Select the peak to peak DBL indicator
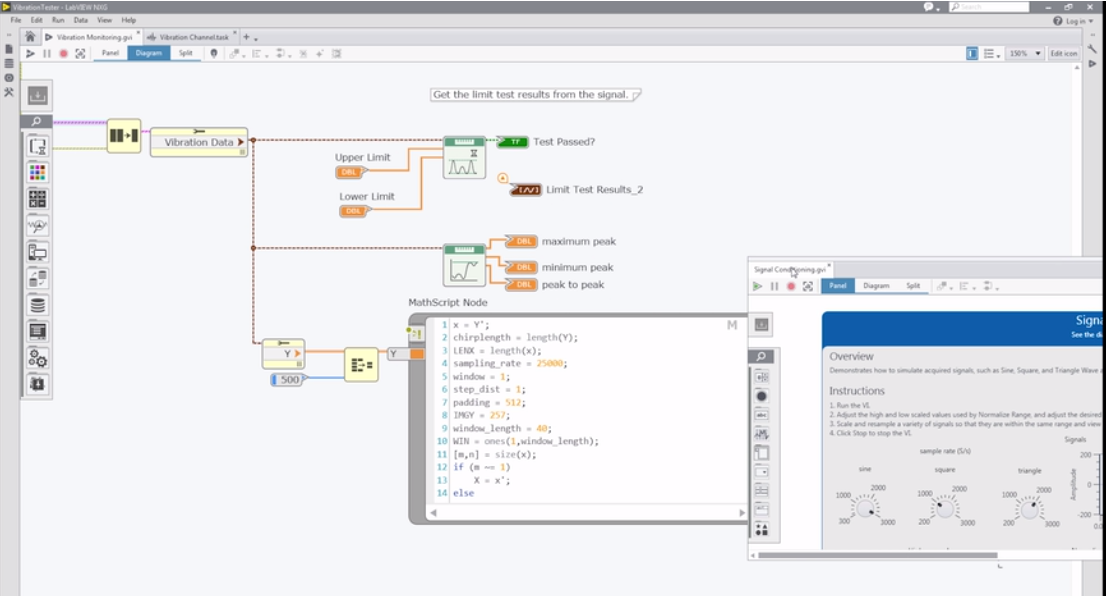 [x=522, y=284]
